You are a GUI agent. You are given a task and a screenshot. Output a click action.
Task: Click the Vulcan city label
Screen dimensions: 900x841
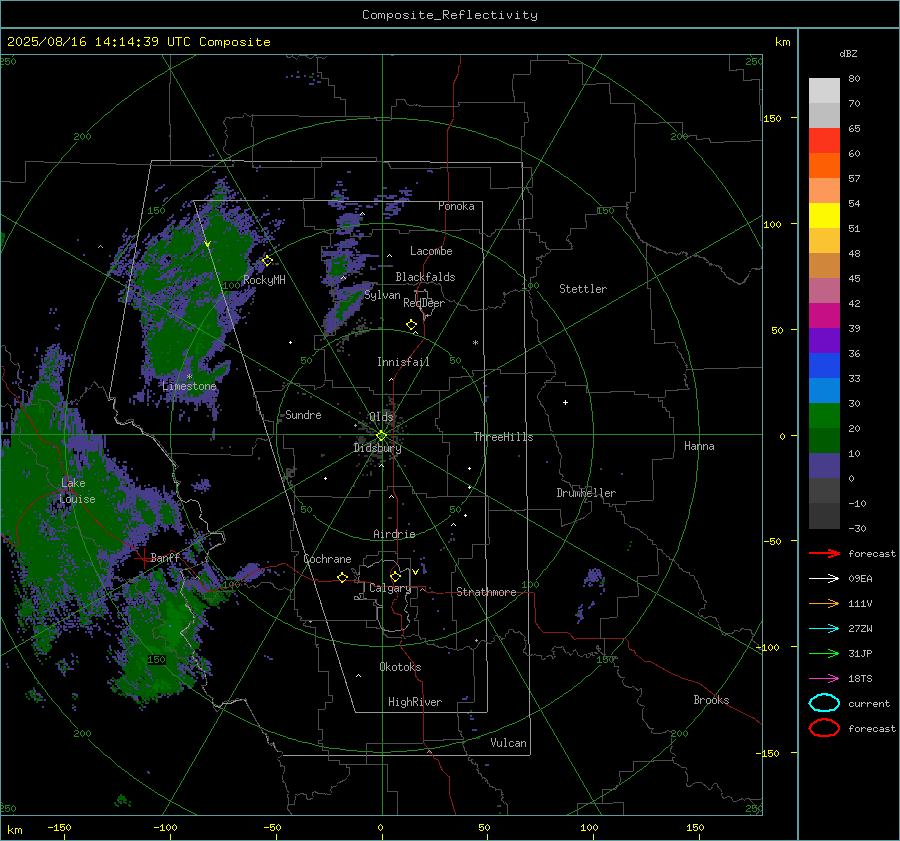pos(508,743)
